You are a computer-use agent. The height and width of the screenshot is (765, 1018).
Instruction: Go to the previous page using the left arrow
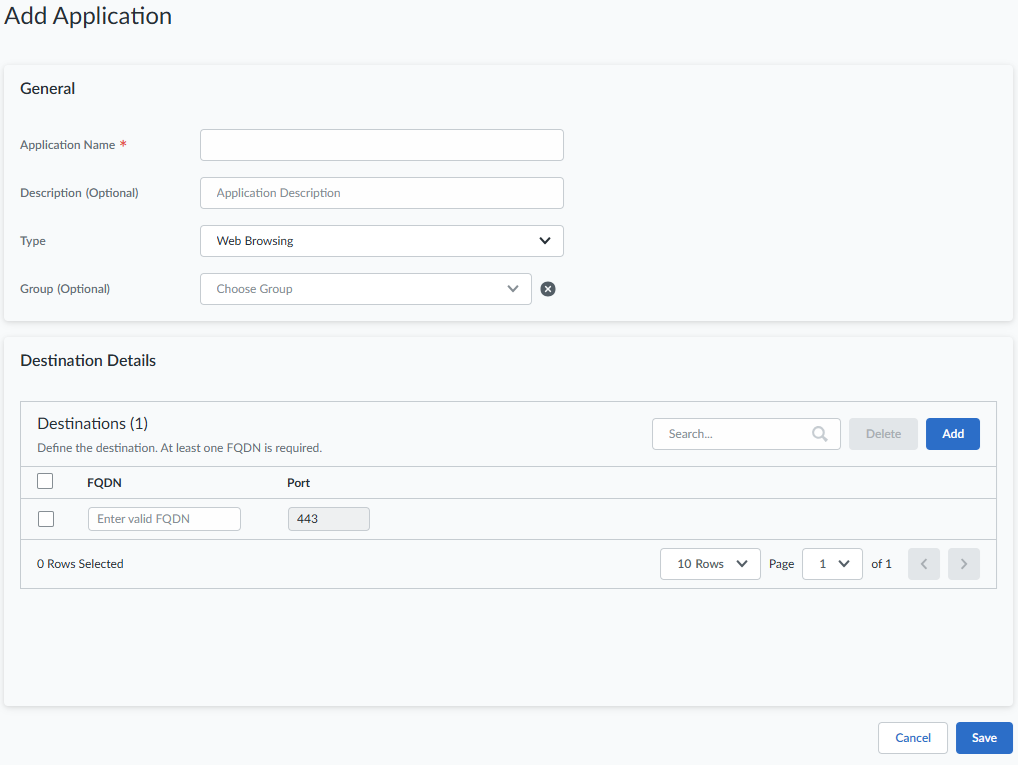point(924,564)
